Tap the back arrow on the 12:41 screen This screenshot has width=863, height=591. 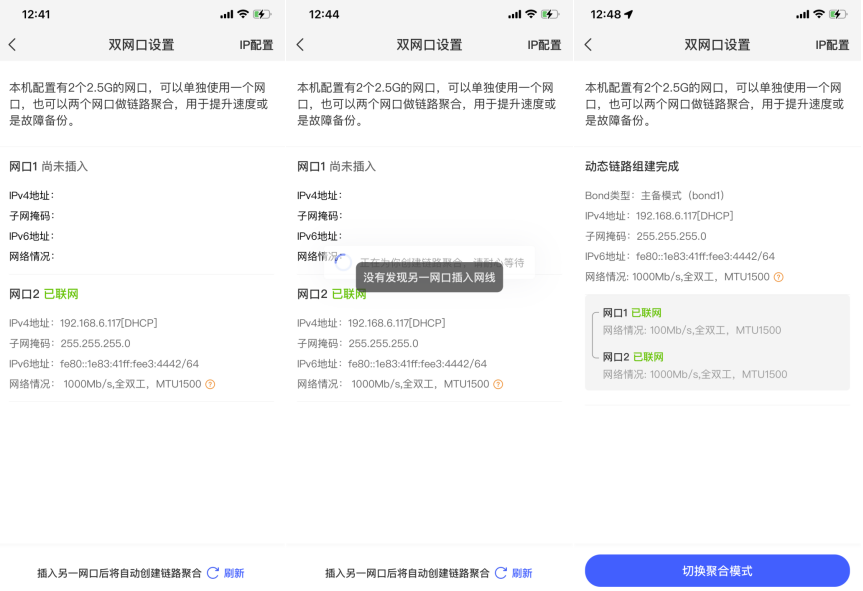13,45
